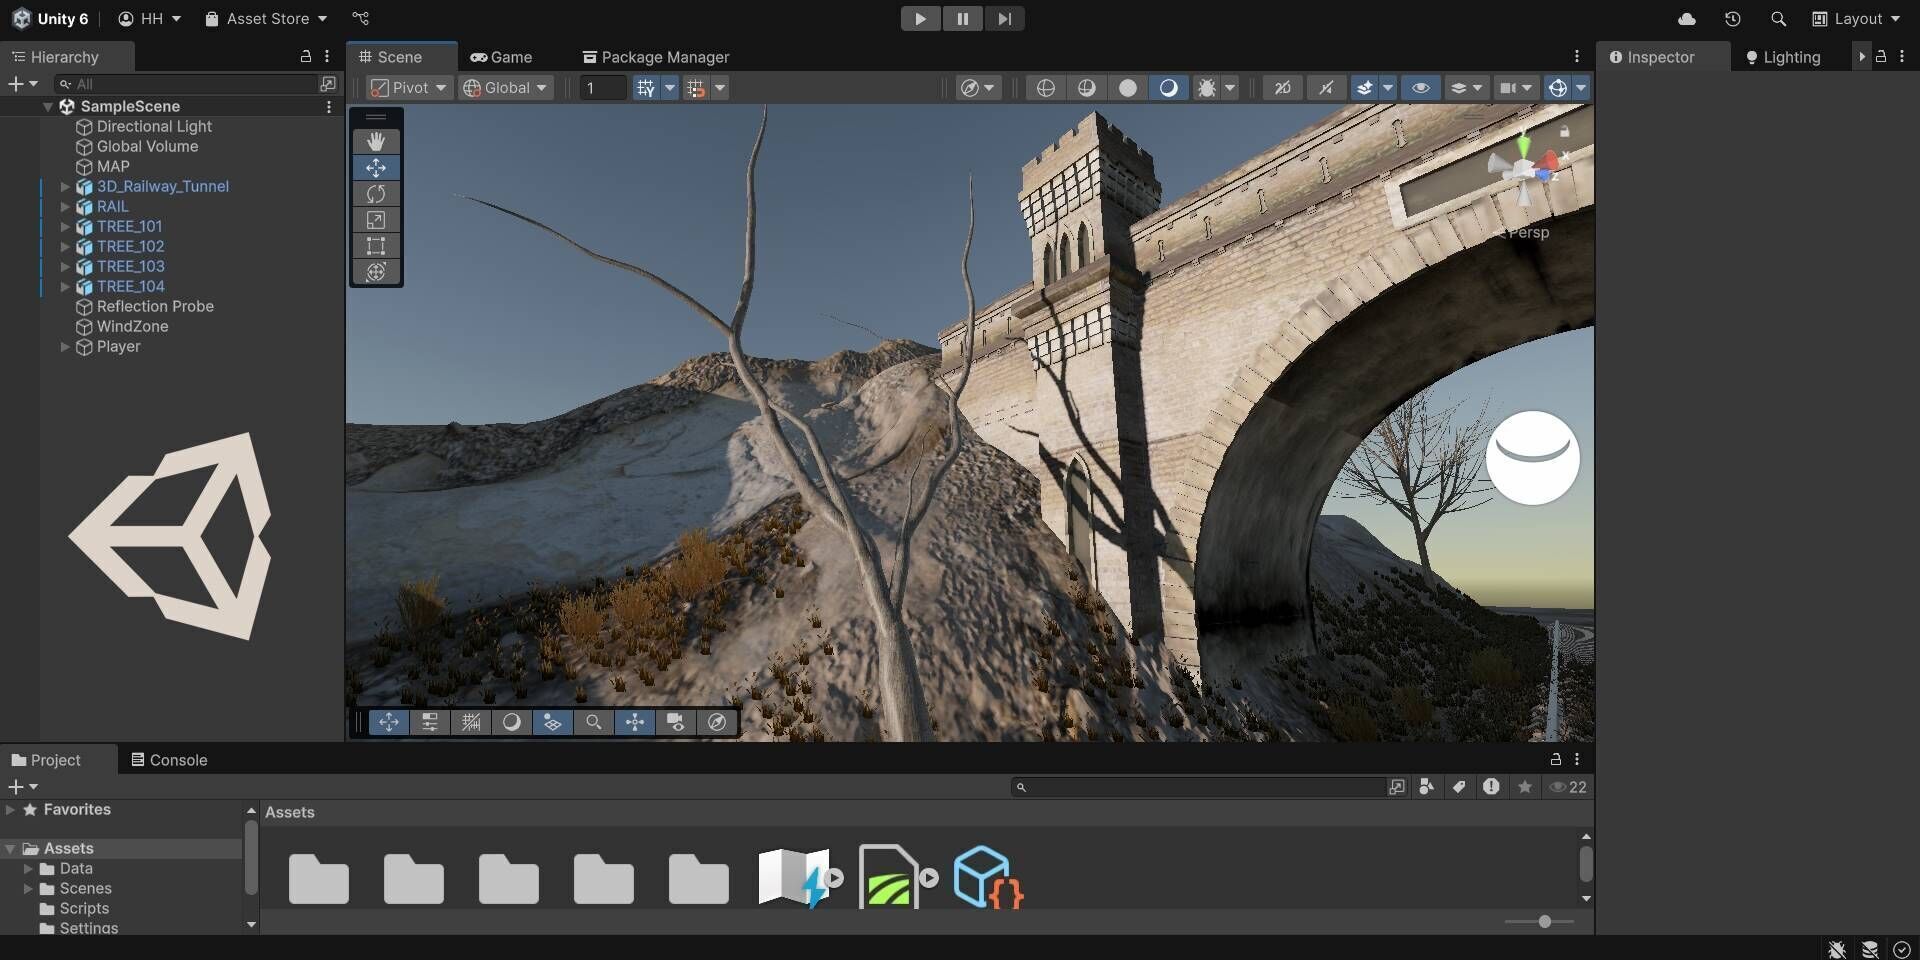Open the scene view more options menu

[1577, 57]
